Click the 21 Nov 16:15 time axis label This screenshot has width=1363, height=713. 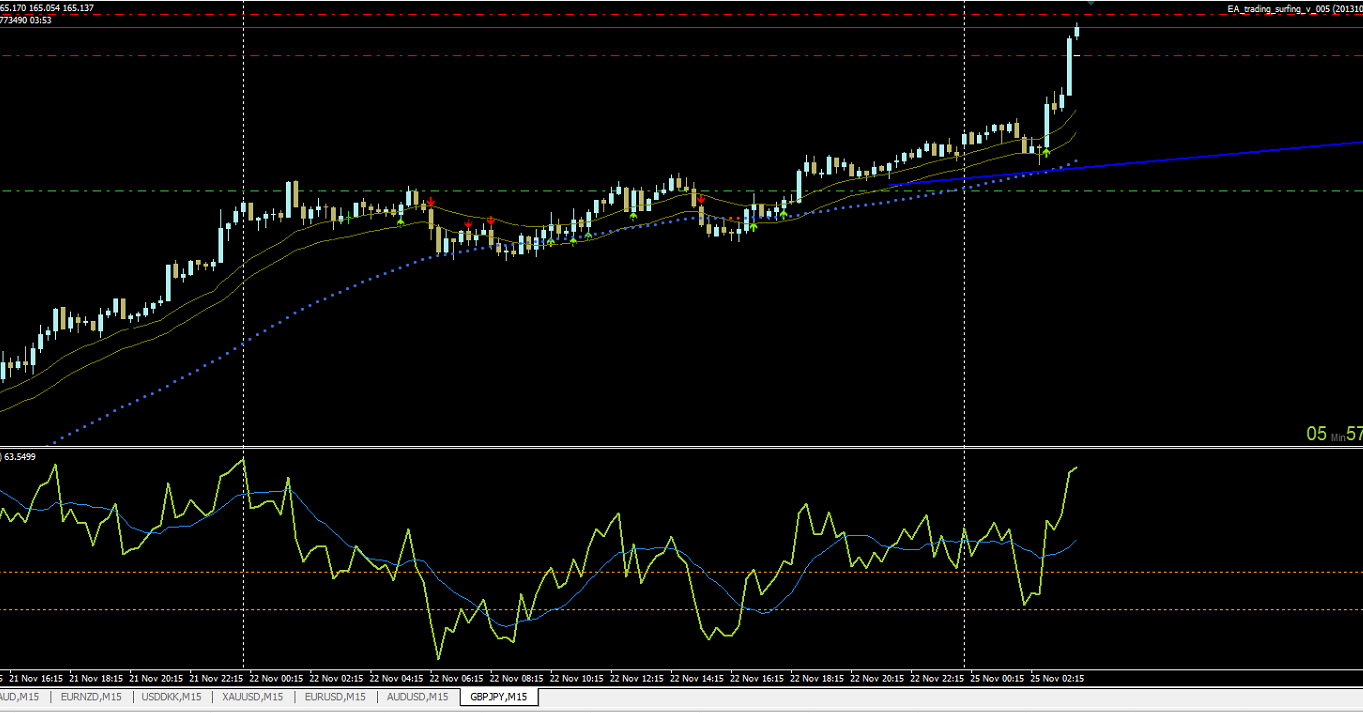[x=38, y=678]
